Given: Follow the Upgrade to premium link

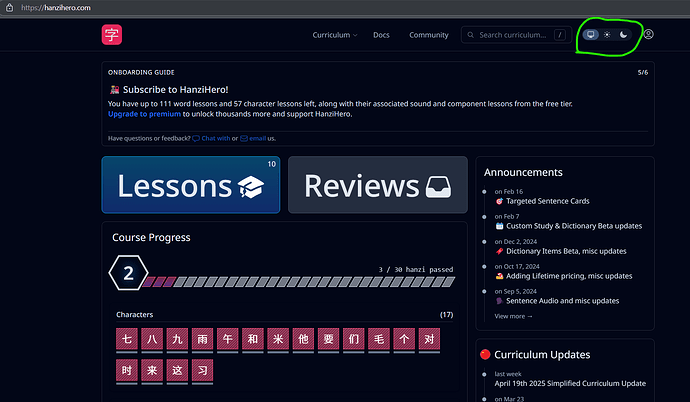Looking at the screenshot, I should (x=144, y=114).
